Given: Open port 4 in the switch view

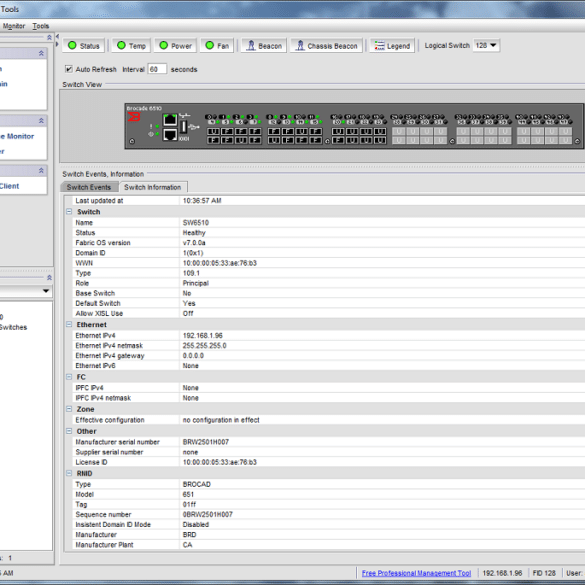Looking at the screenshot, I should pyautogui.click(x=213, y=140).
